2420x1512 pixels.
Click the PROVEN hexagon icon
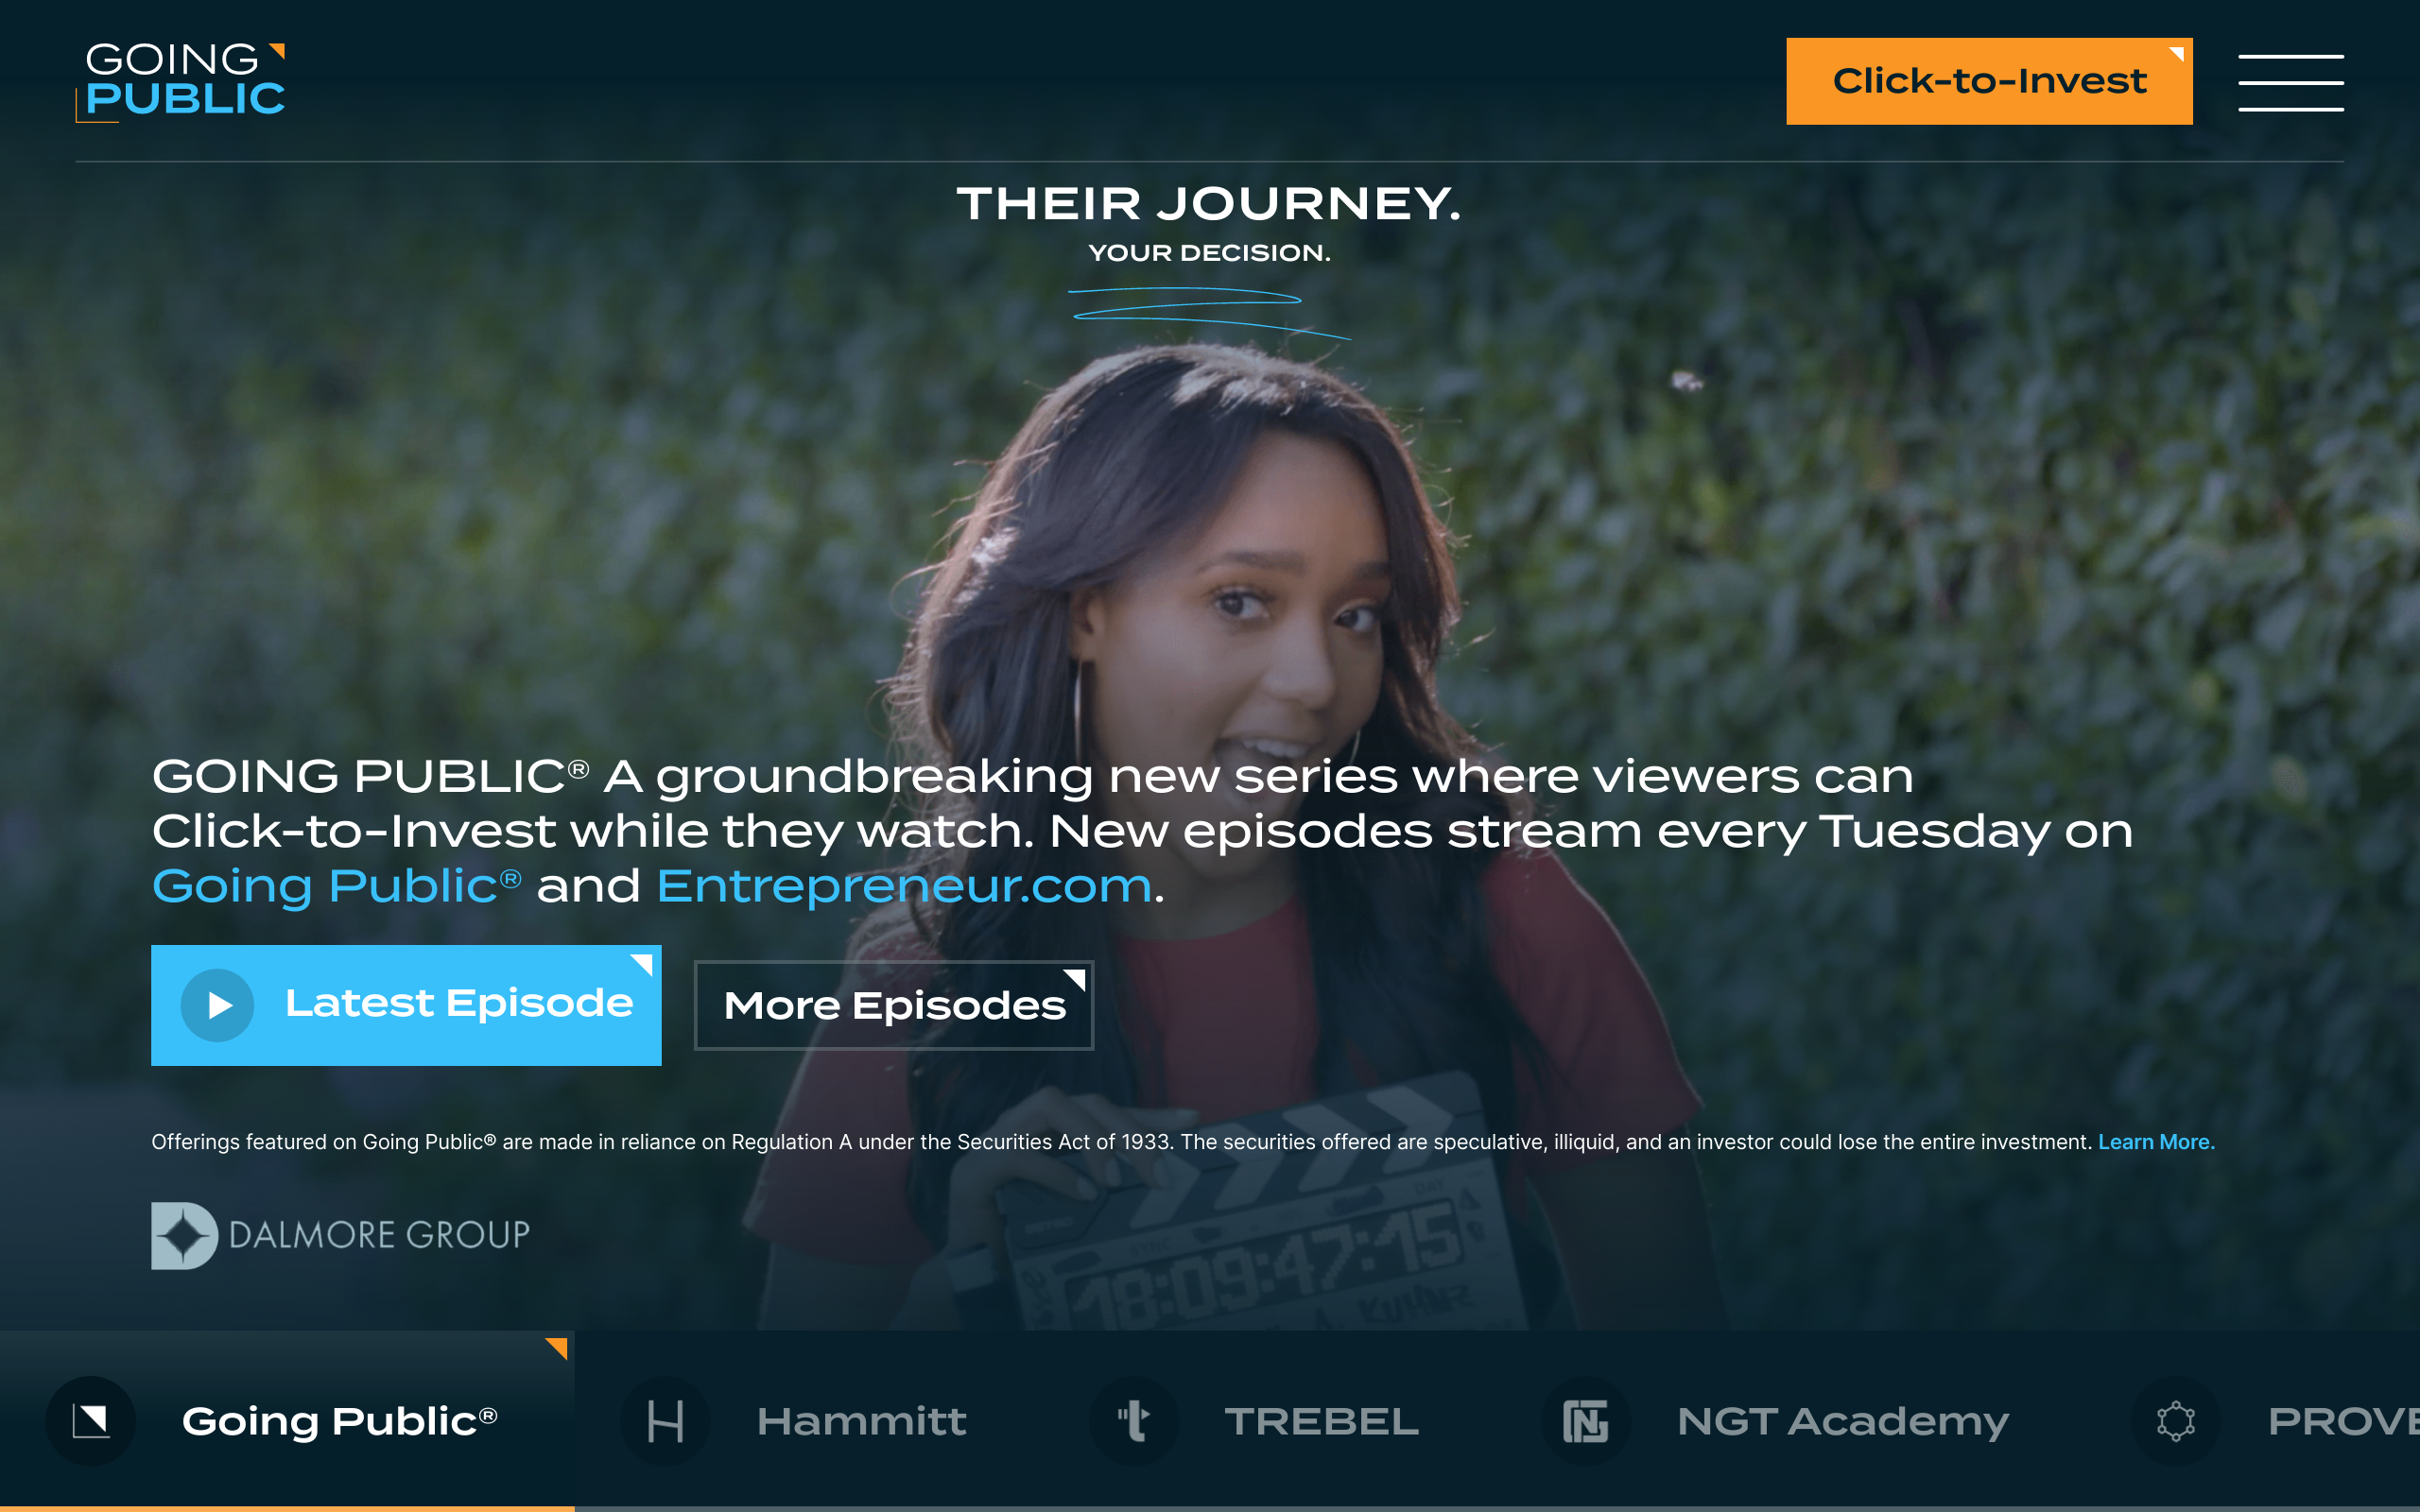2176,1420
